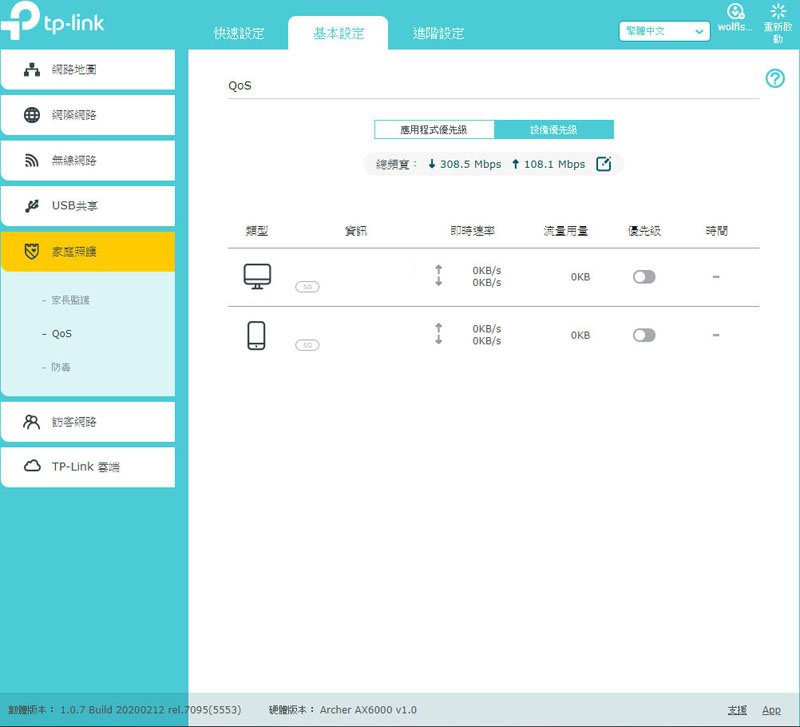Open the App link in footer
Image resolution: width=800 pixels, height=727 pixels.
click(771, 710)
